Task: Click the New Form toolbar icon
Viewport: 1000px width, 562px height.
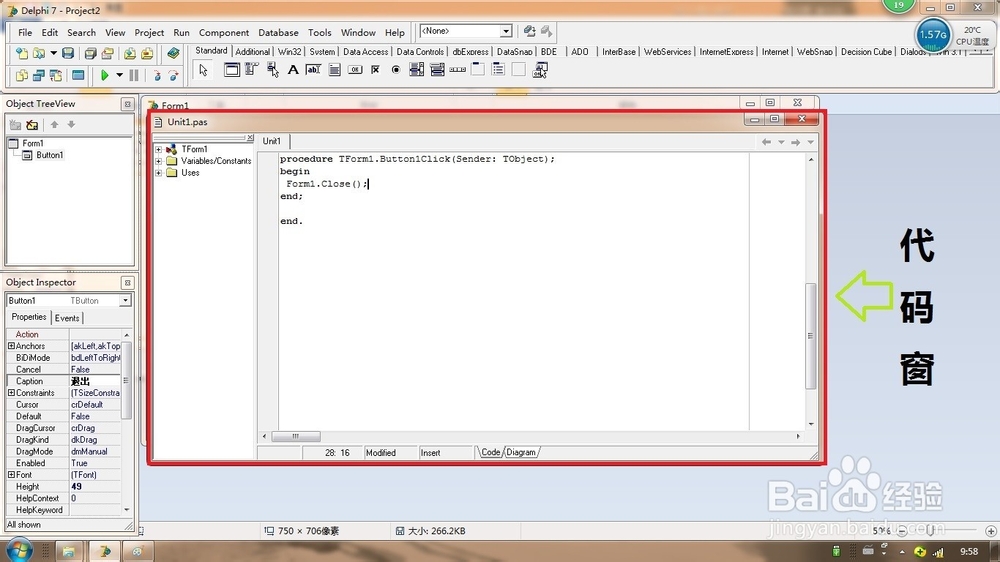Action: (x=78, y=75)
